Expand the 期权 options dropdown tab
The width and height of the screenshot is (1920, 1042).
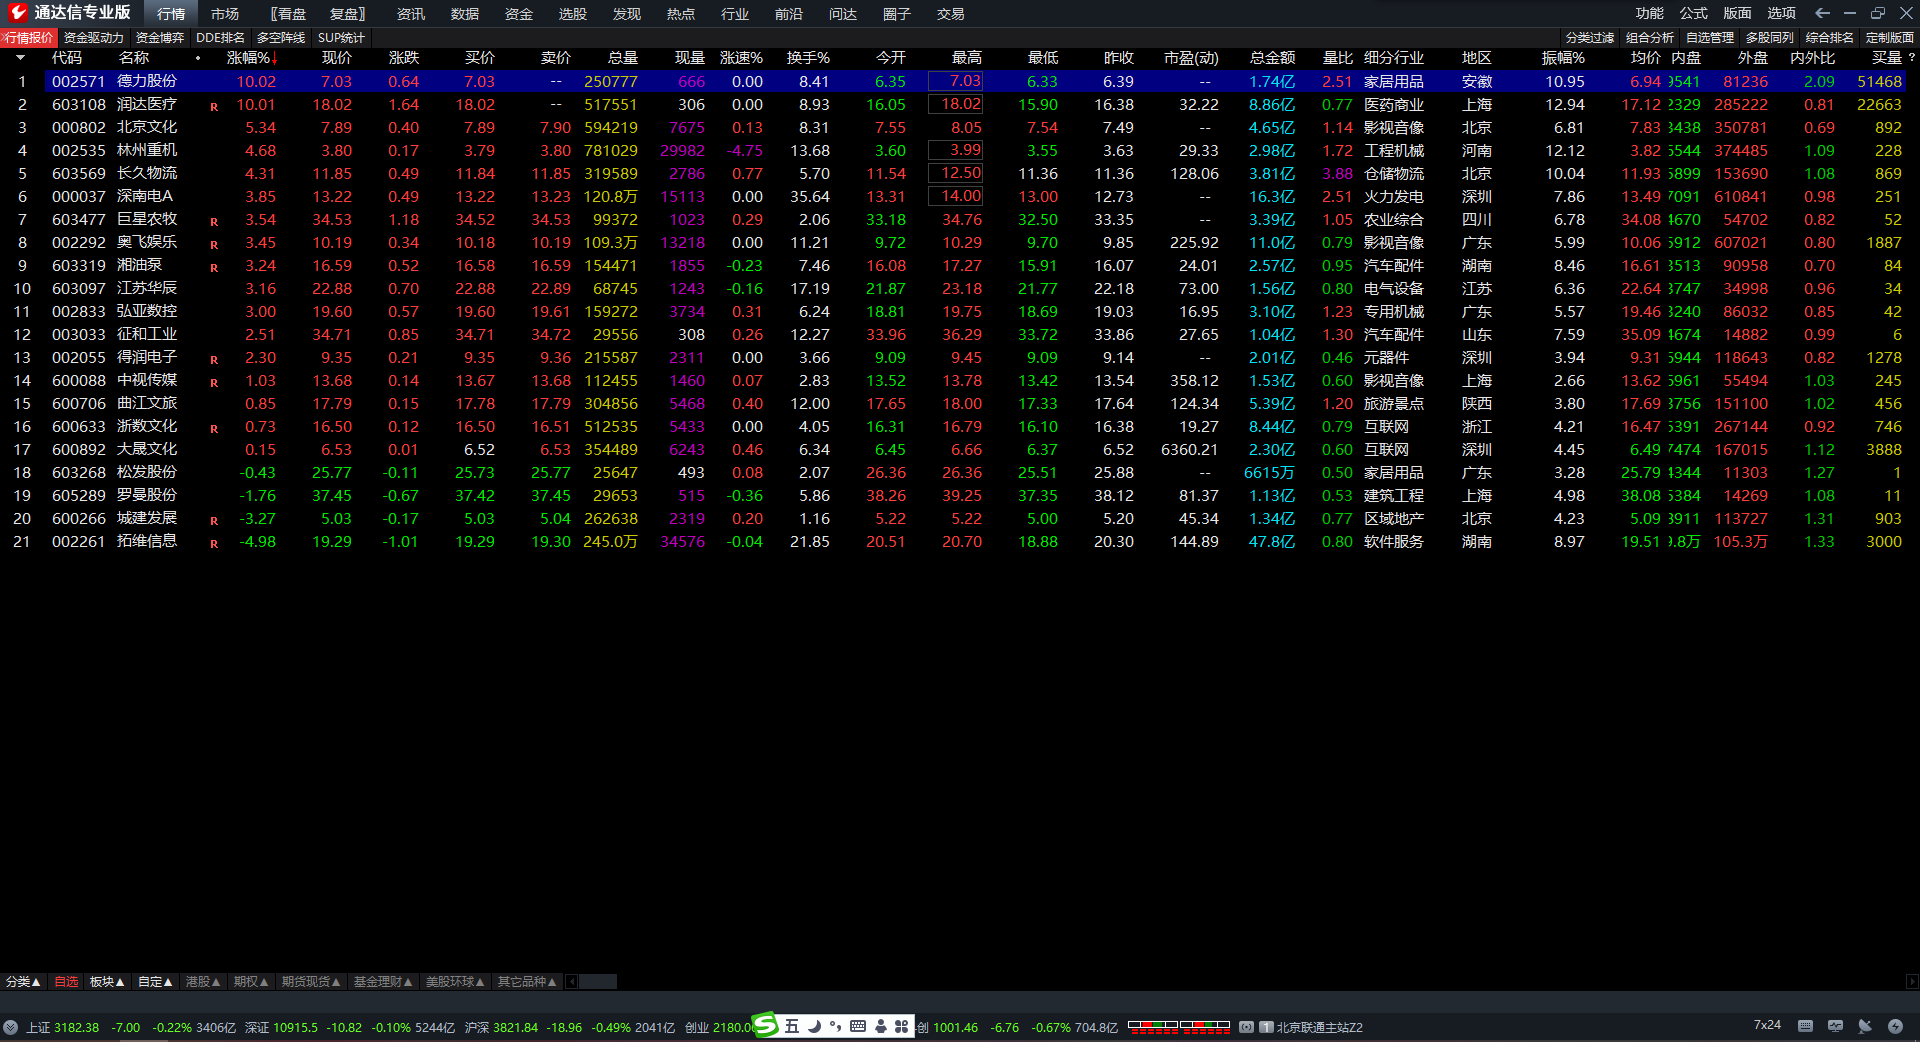pos(251,982)
